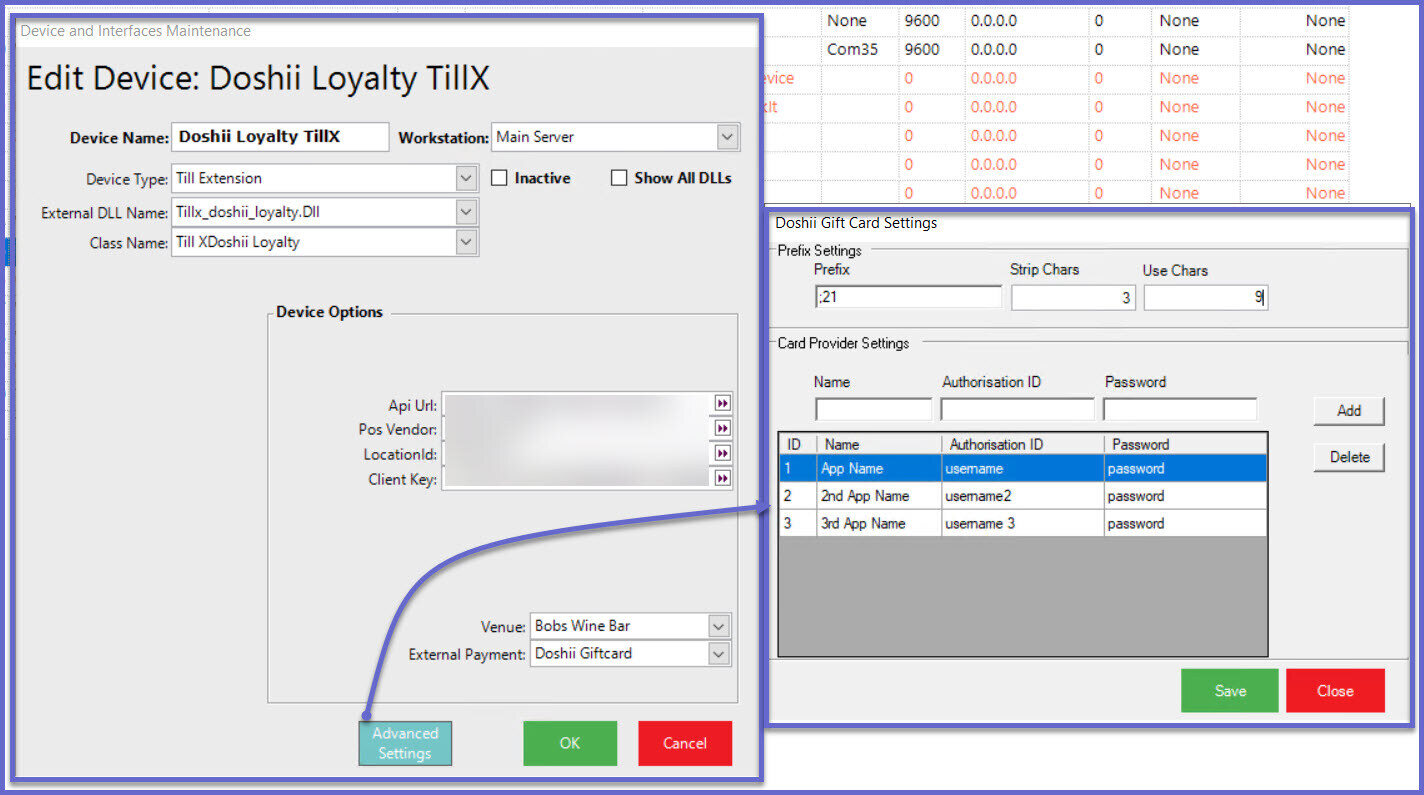1424x795 pixels.
Task: Click the Pos Vendor value field
Action: click(577, 428)
